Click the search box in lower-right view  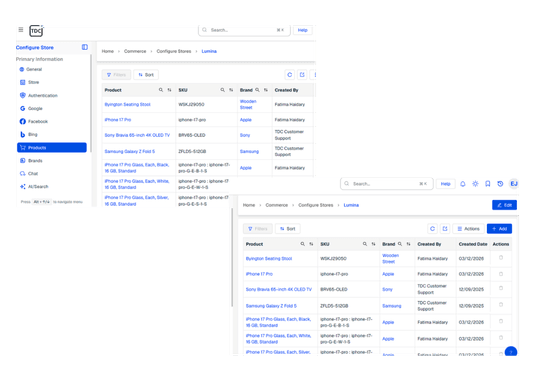(x=387, y=184)
